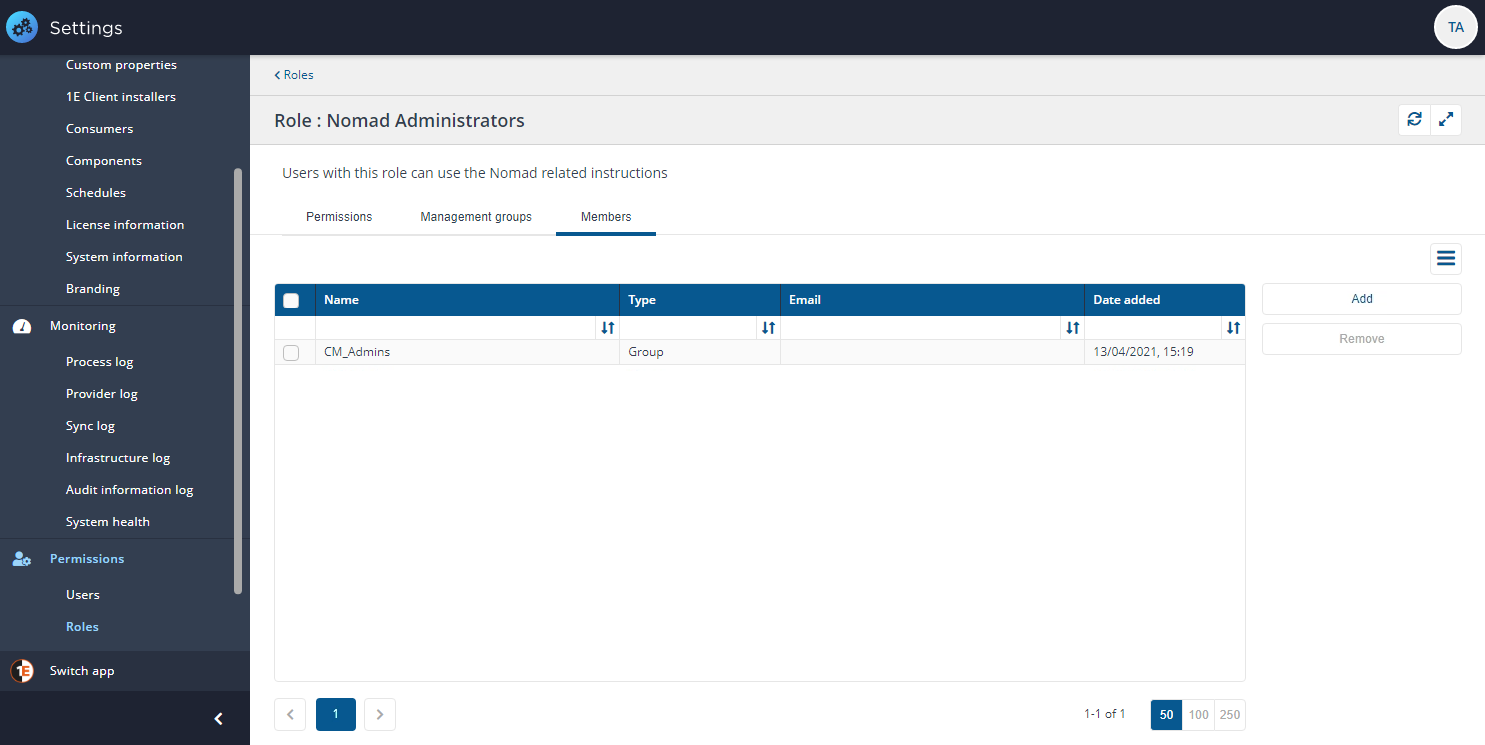Open Schedules in sidebar
This screenshot has height=745, width=1485.
(96, 193)
